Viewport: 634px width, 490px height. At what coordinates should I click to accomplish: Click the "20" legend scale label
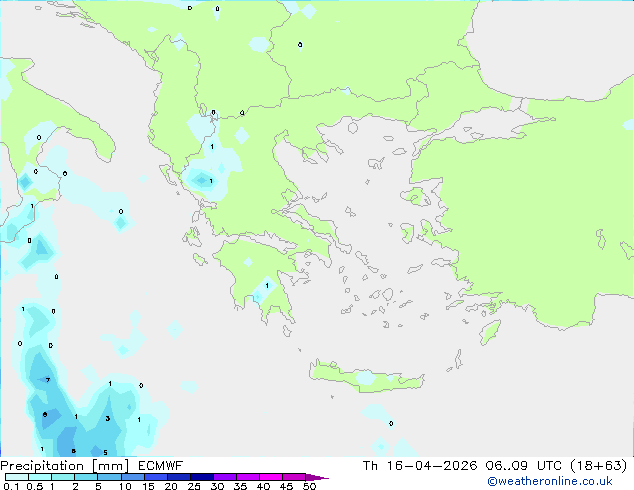pyautogui.click(x=171, y=486)
